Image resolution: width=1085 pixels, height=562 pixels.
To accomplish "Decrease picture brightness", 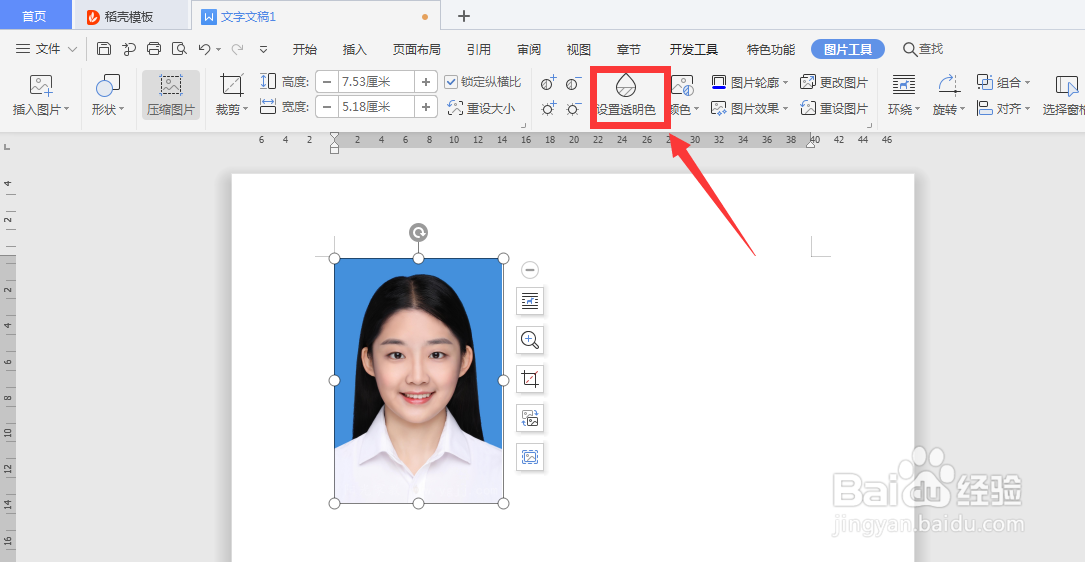I will point(573,108).
